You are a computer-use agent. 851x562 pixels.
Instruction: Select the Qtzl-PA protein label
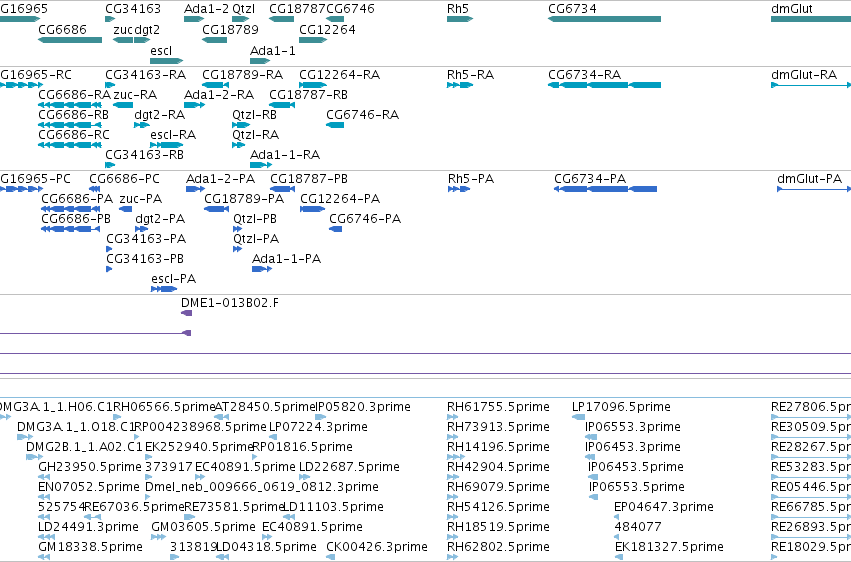[x=256, y=239]
